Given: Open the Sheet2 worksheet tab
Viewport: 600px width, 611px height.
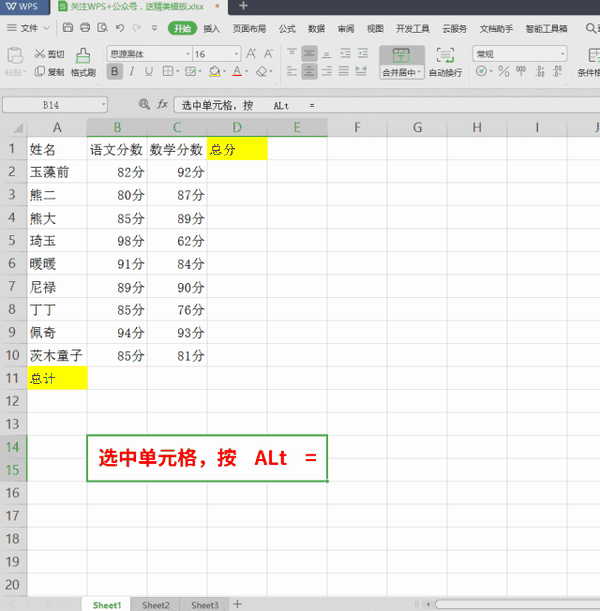Looking at the screenshot, I should point(155,605).
